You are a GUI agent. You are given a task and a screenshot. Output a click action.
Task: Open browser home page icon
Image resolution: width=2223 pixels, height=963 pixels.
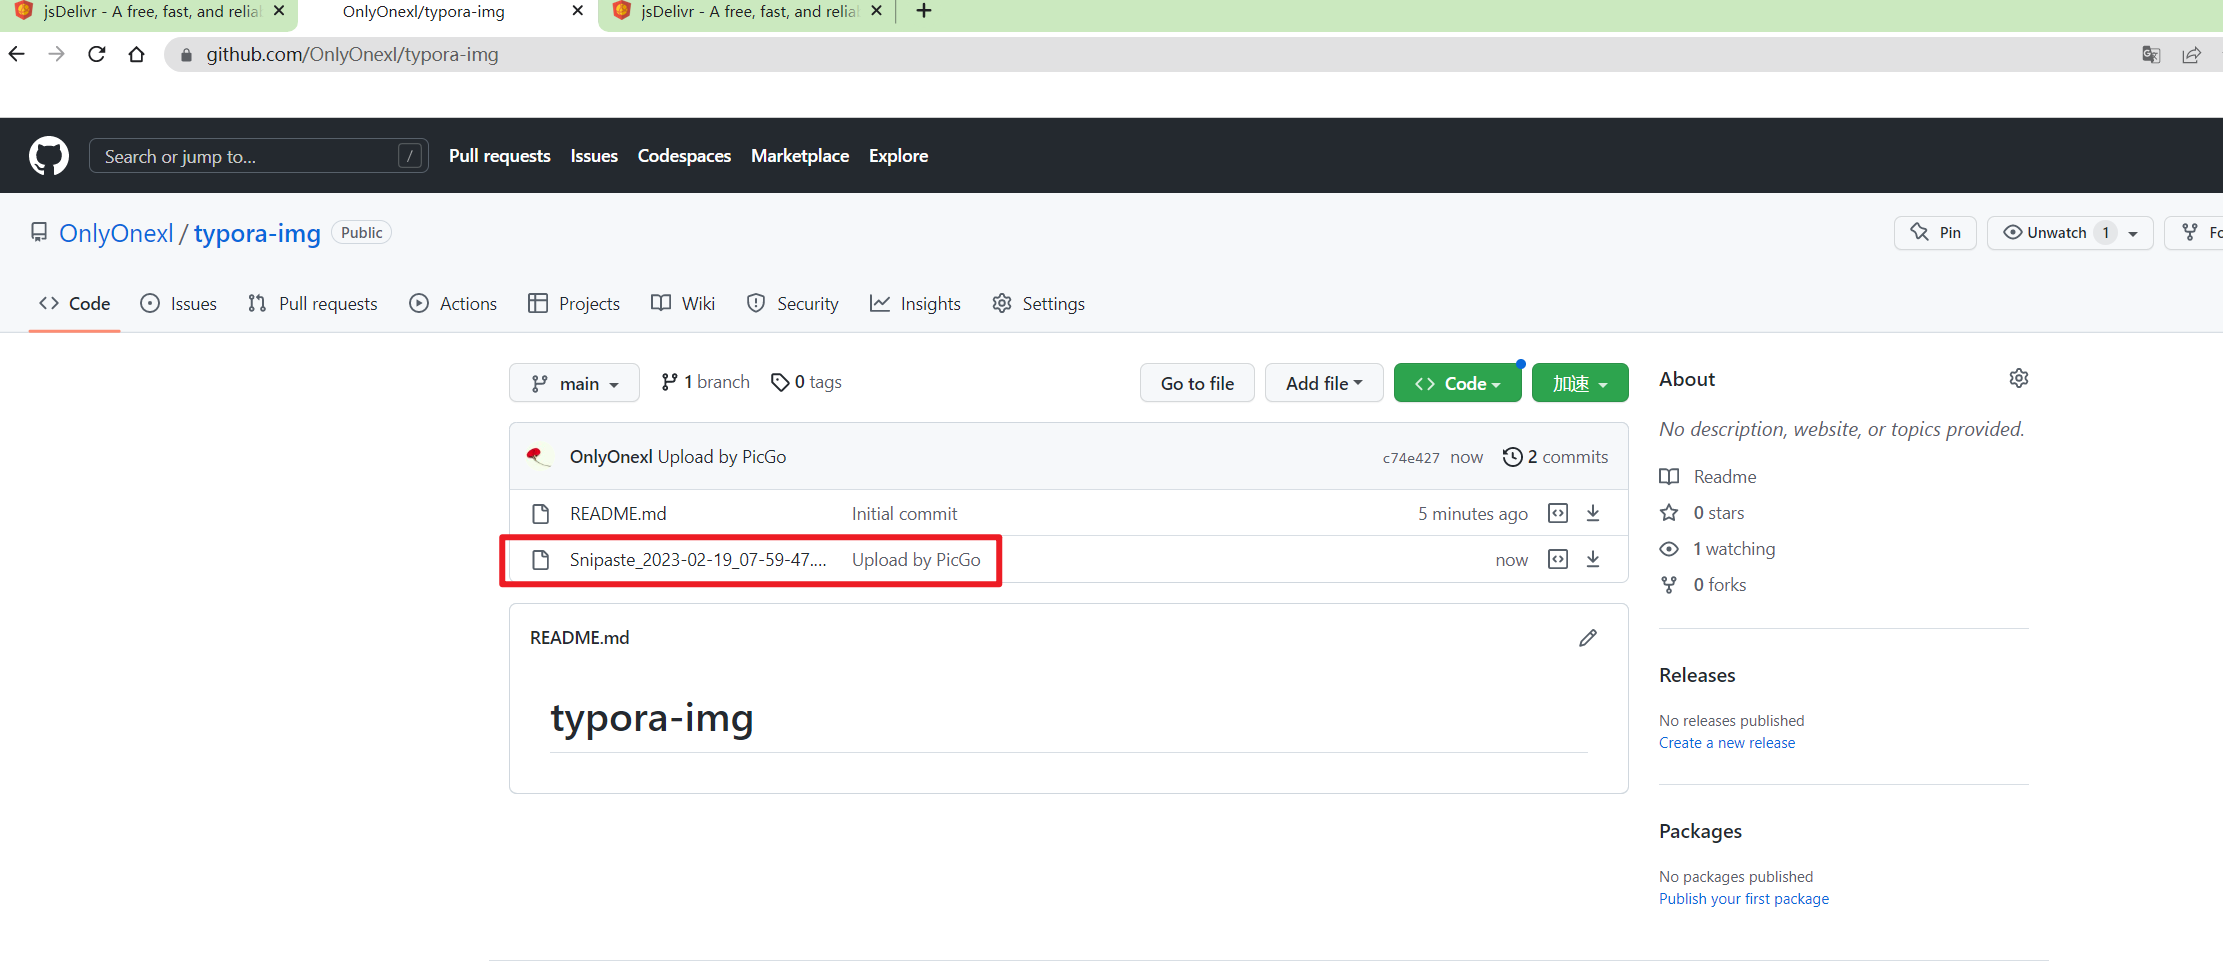coord(137,54)
